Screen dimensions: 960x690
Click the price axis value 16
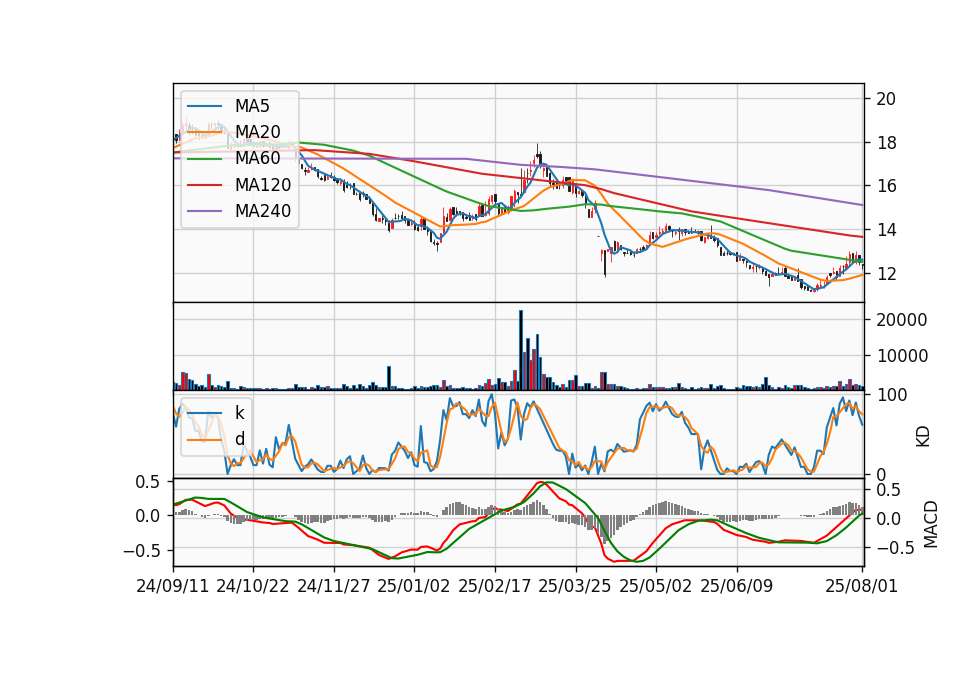[x=886, y=186]
